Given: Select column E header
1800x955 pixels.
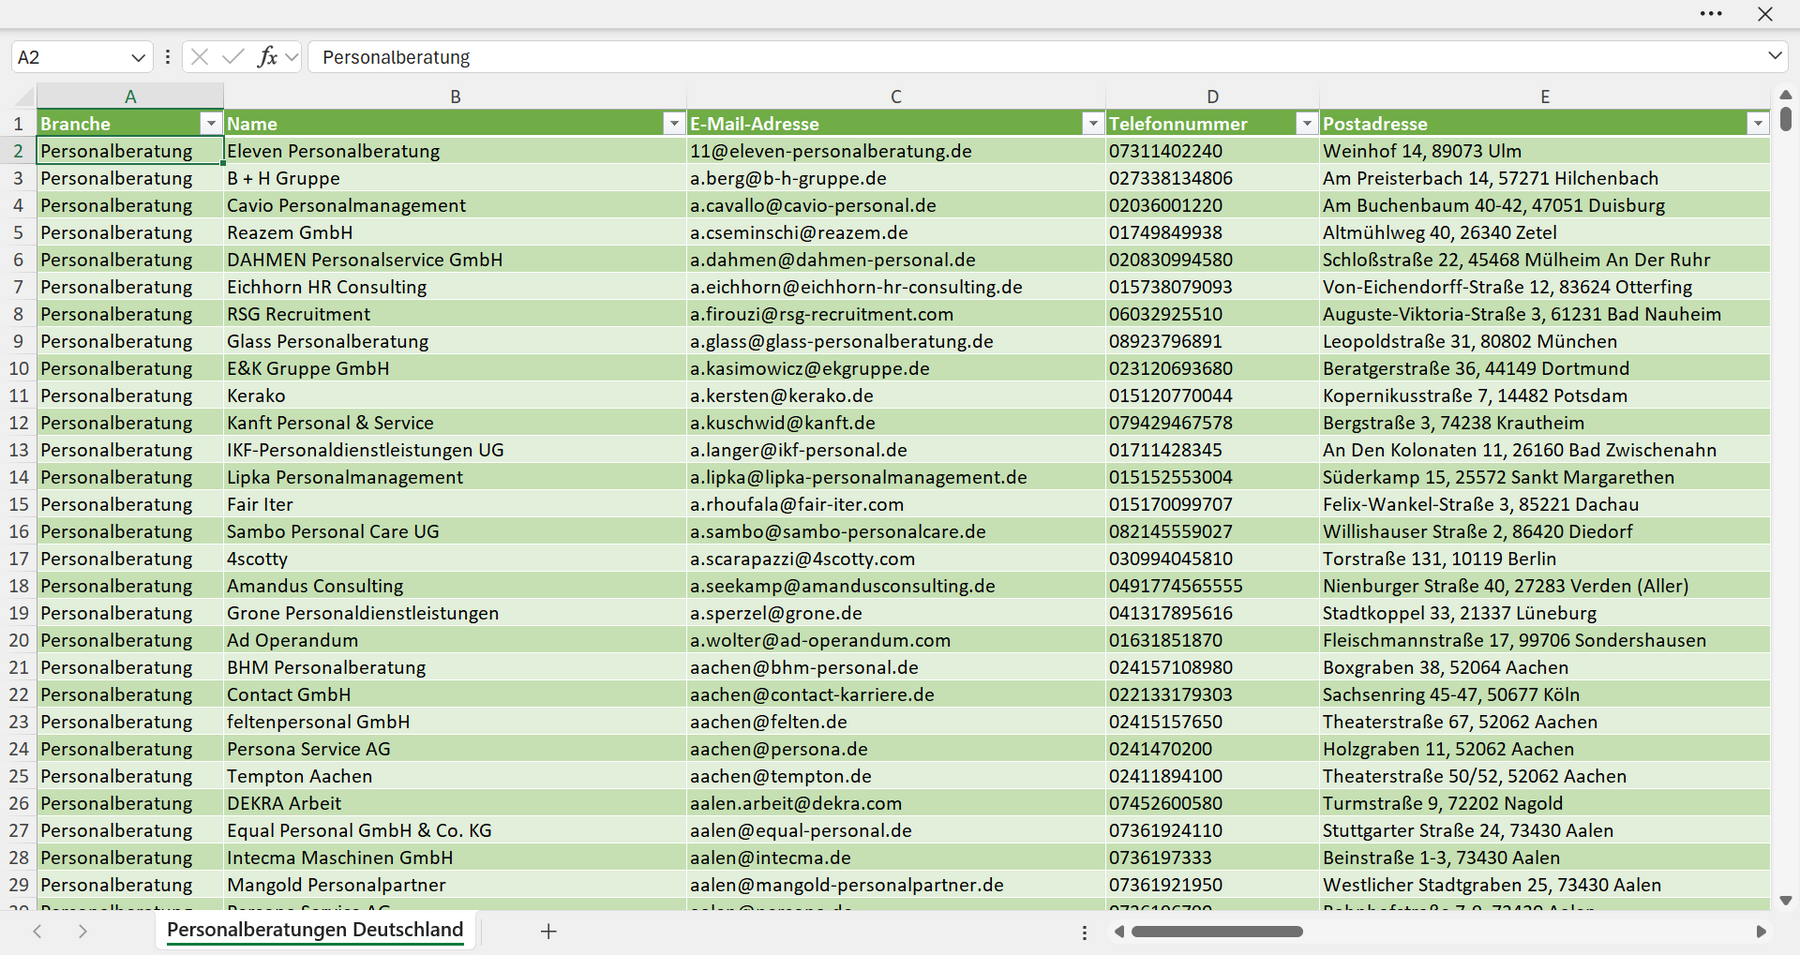Looking at the screenshot, I should tap(1545, 96).
